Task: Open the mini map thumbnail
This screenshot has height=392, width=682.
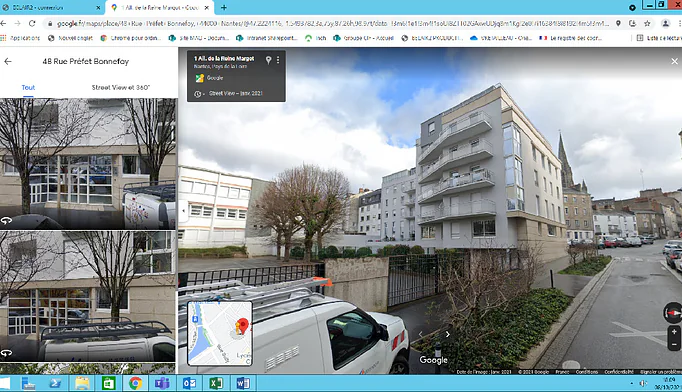Action: (220, 333)
